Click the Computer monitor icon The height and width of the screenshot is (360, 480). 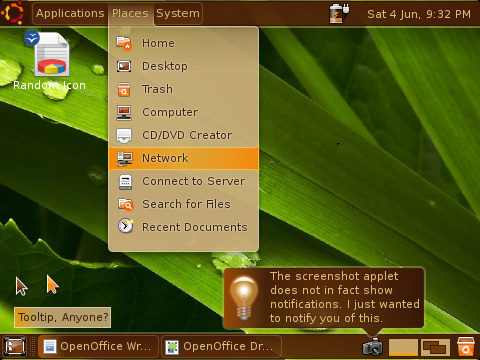[x=124, y=112]
